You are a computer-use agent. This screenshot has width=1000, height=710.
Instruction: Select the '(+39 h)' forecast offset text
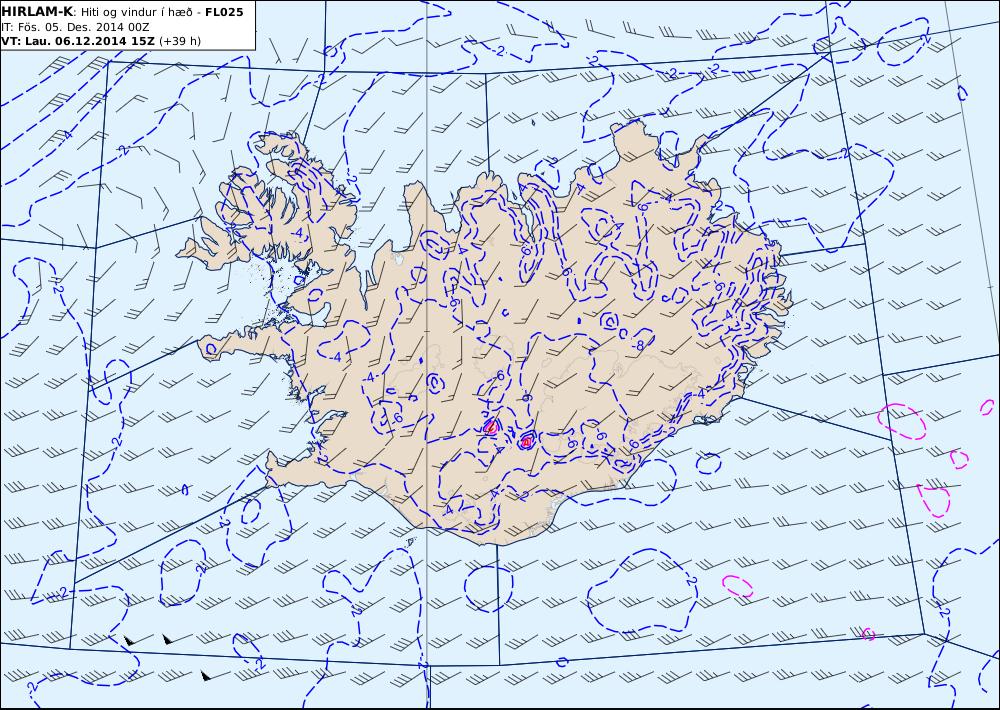coord(180,41)
